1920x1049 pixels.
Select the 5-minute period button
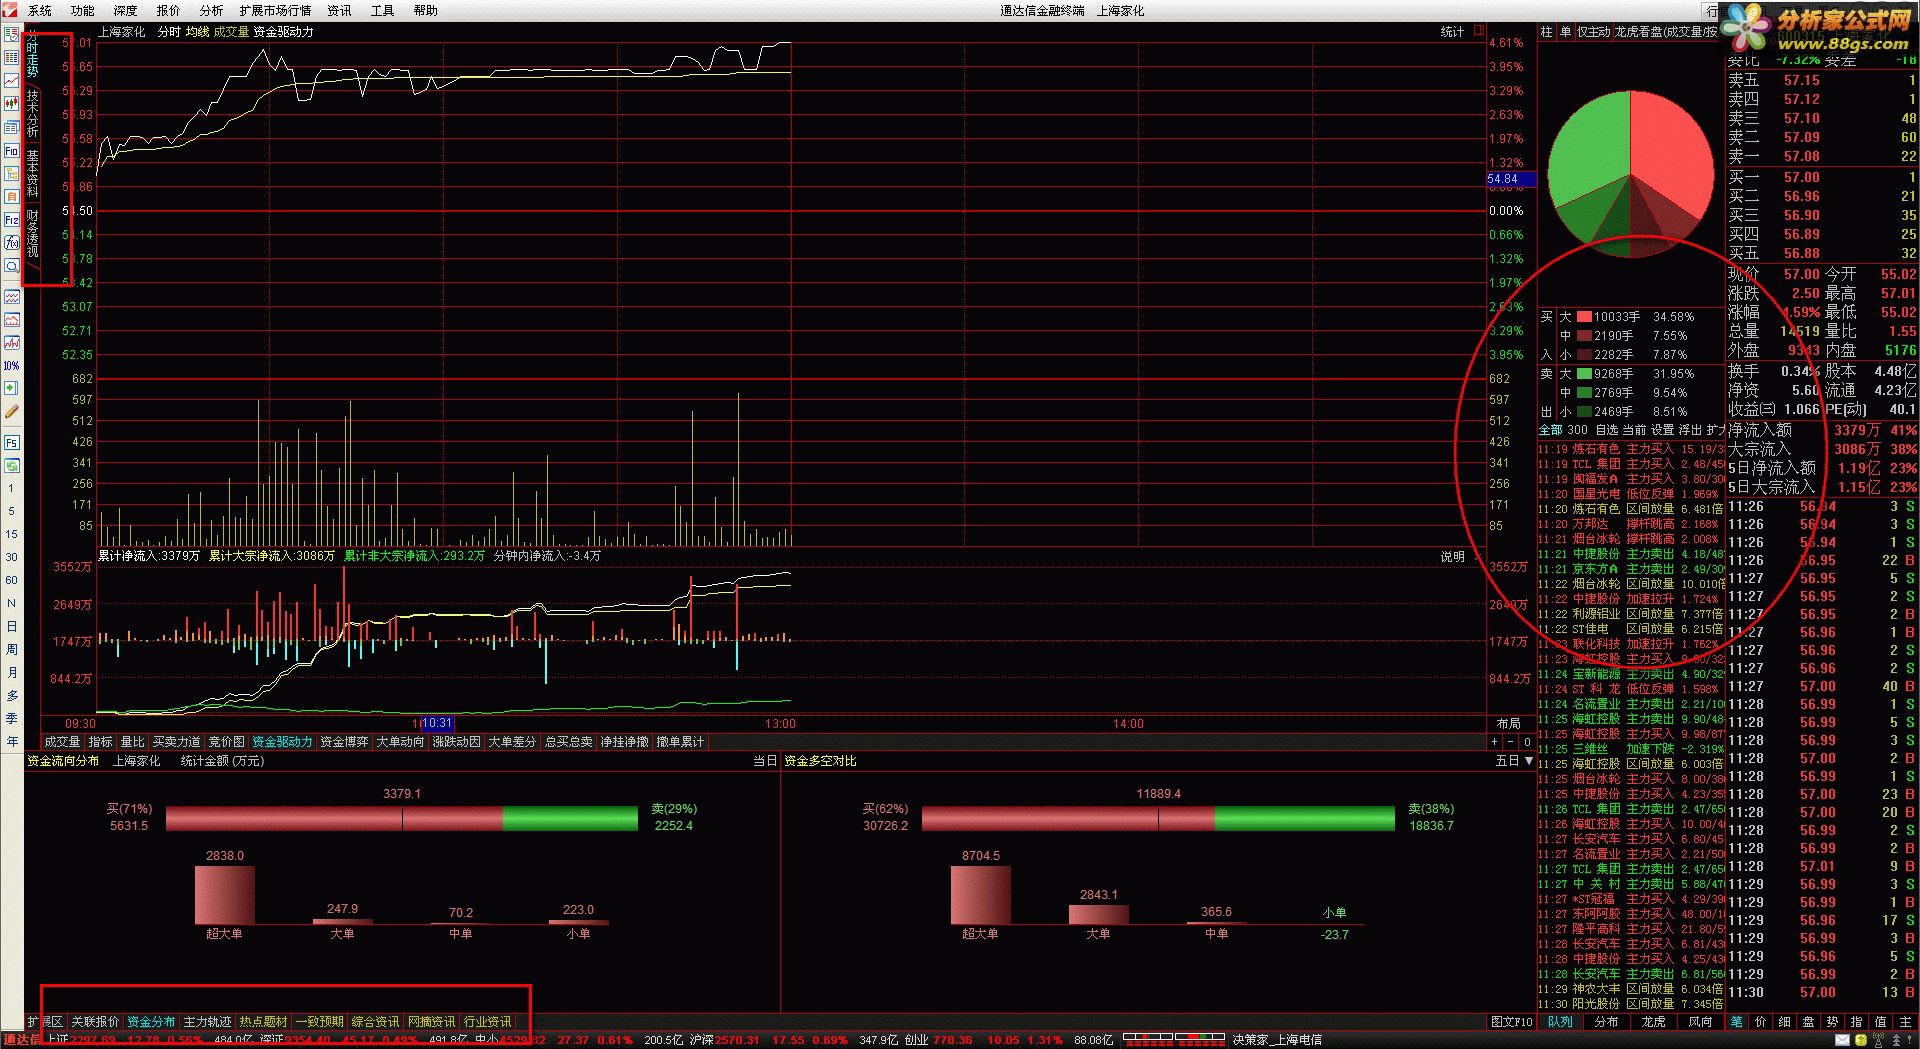pos(11,511)
